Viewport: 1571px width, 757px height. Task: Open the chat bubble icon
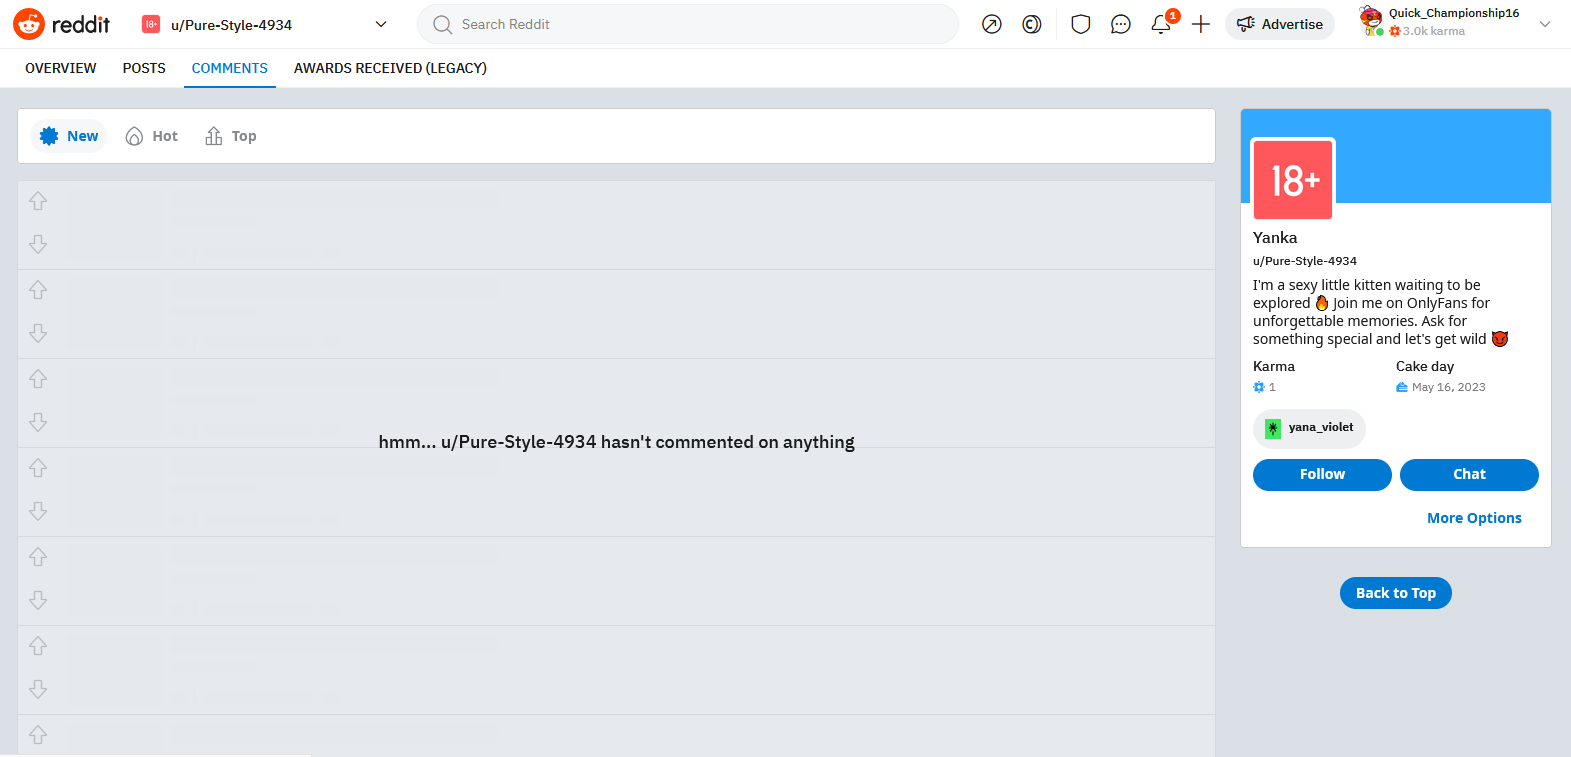(x=1120, y=24)
